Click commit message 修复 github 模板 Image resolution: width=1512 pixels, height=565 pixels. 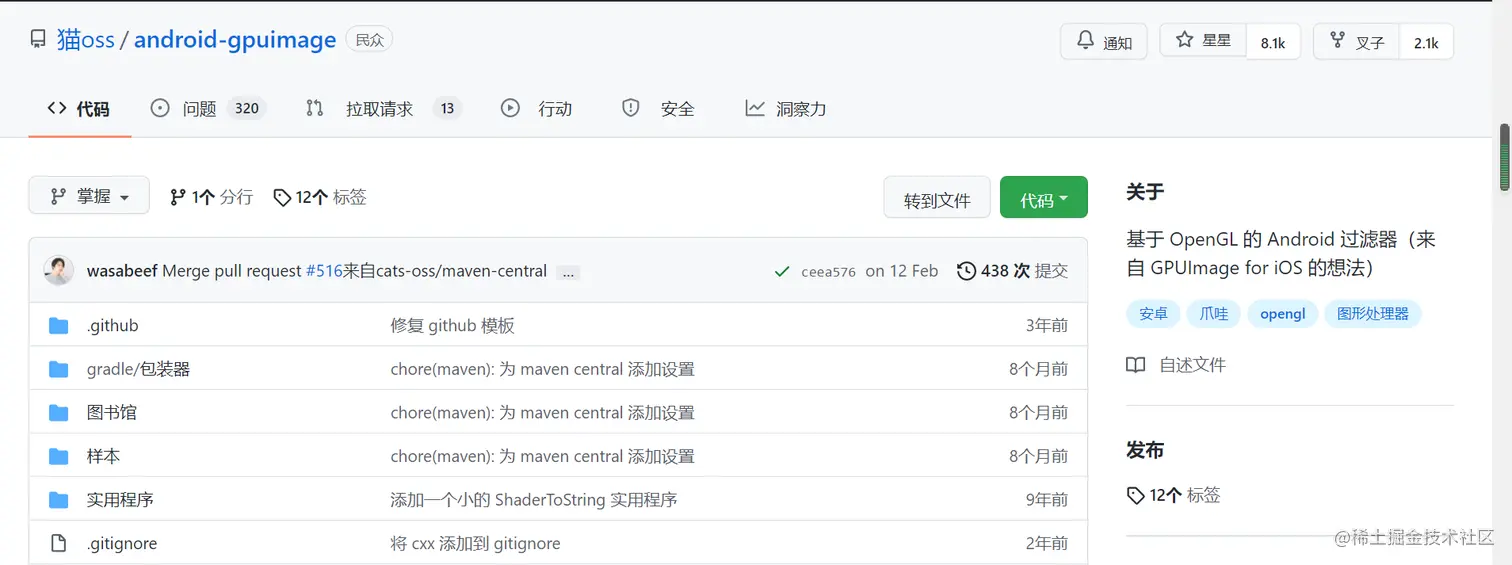click(x=452, y=325)
